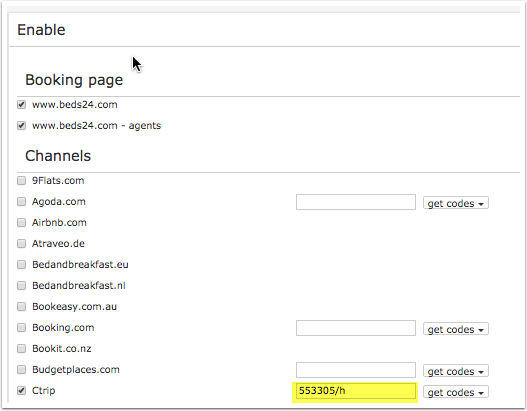Click the 9Flats.com label
The image size is (527, 411).
click(x=58, y=181)
